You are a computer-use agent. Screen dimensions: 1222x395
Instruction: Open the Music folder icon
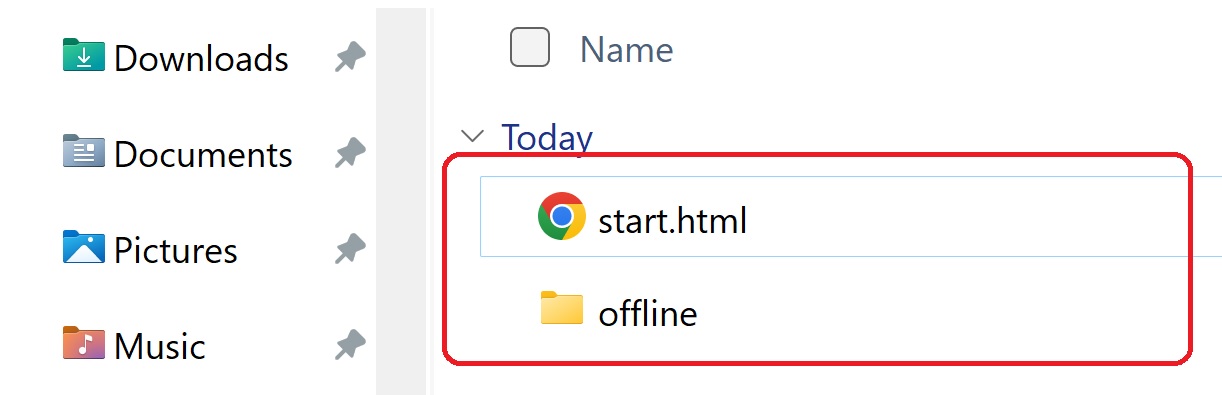tap(84, 343)
